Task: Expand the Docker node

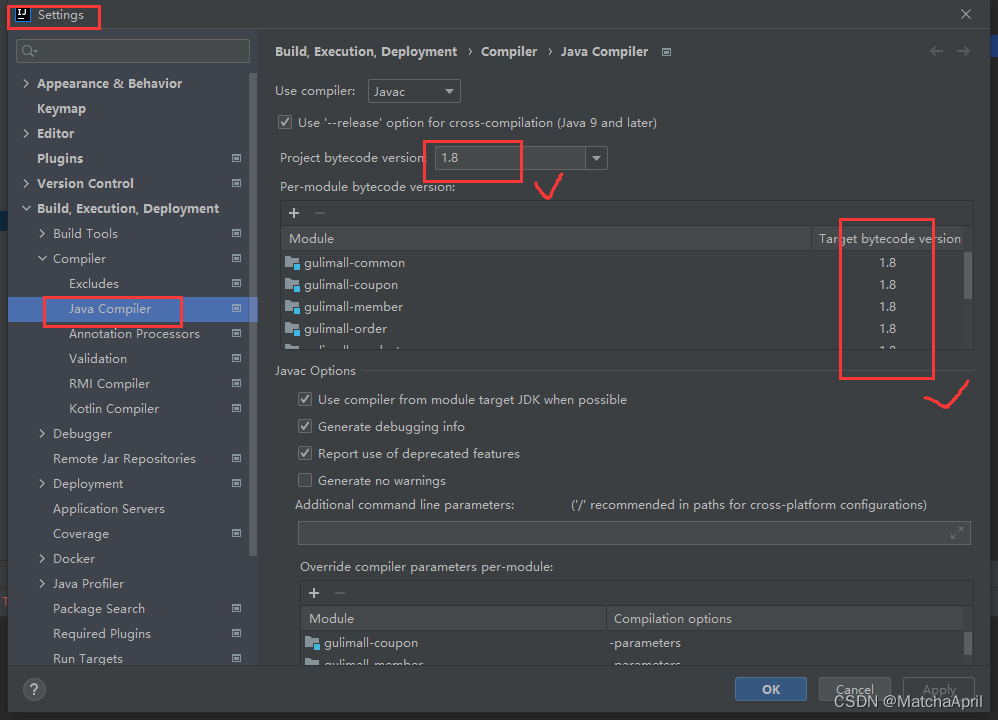Action: [x=42, y=558]
